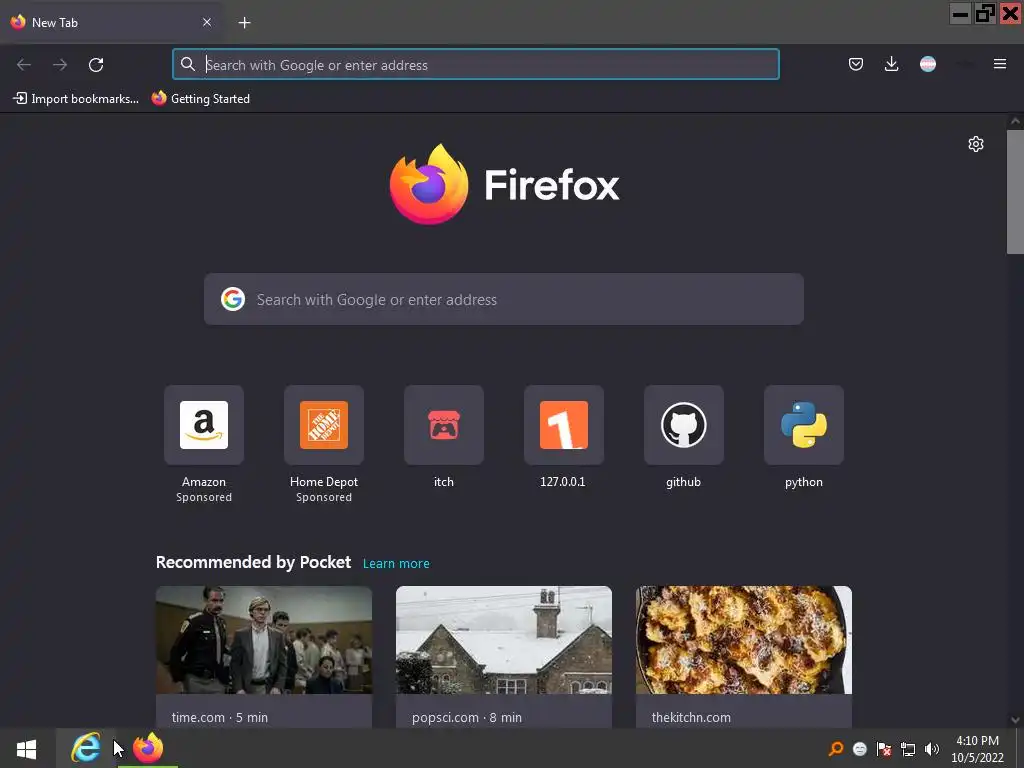Click the round gray tray icon
Viewport: 1024px width, 768px height.
click(x=860, y=749)
